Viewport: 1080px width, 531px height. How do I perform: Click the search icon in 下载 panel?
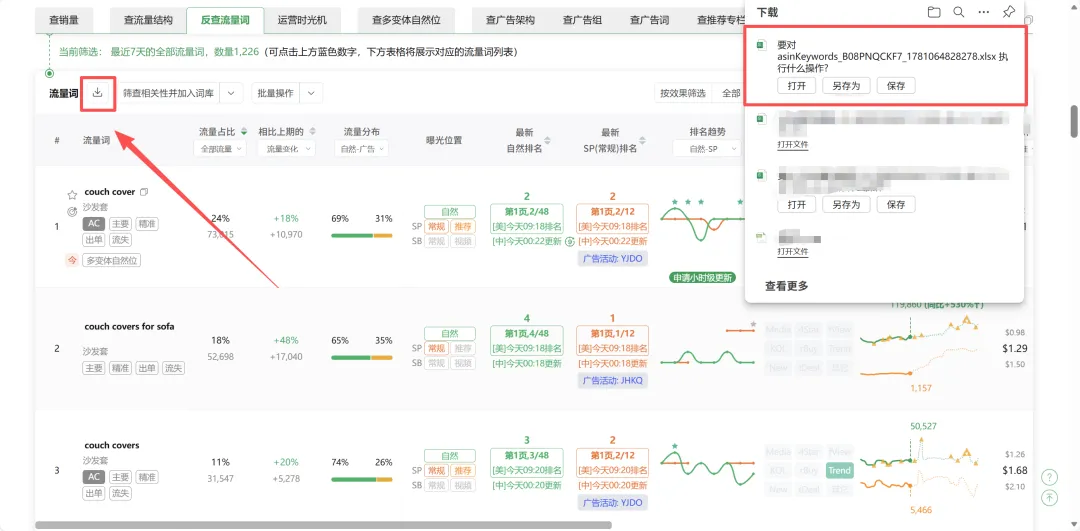[x=958, y=12]
